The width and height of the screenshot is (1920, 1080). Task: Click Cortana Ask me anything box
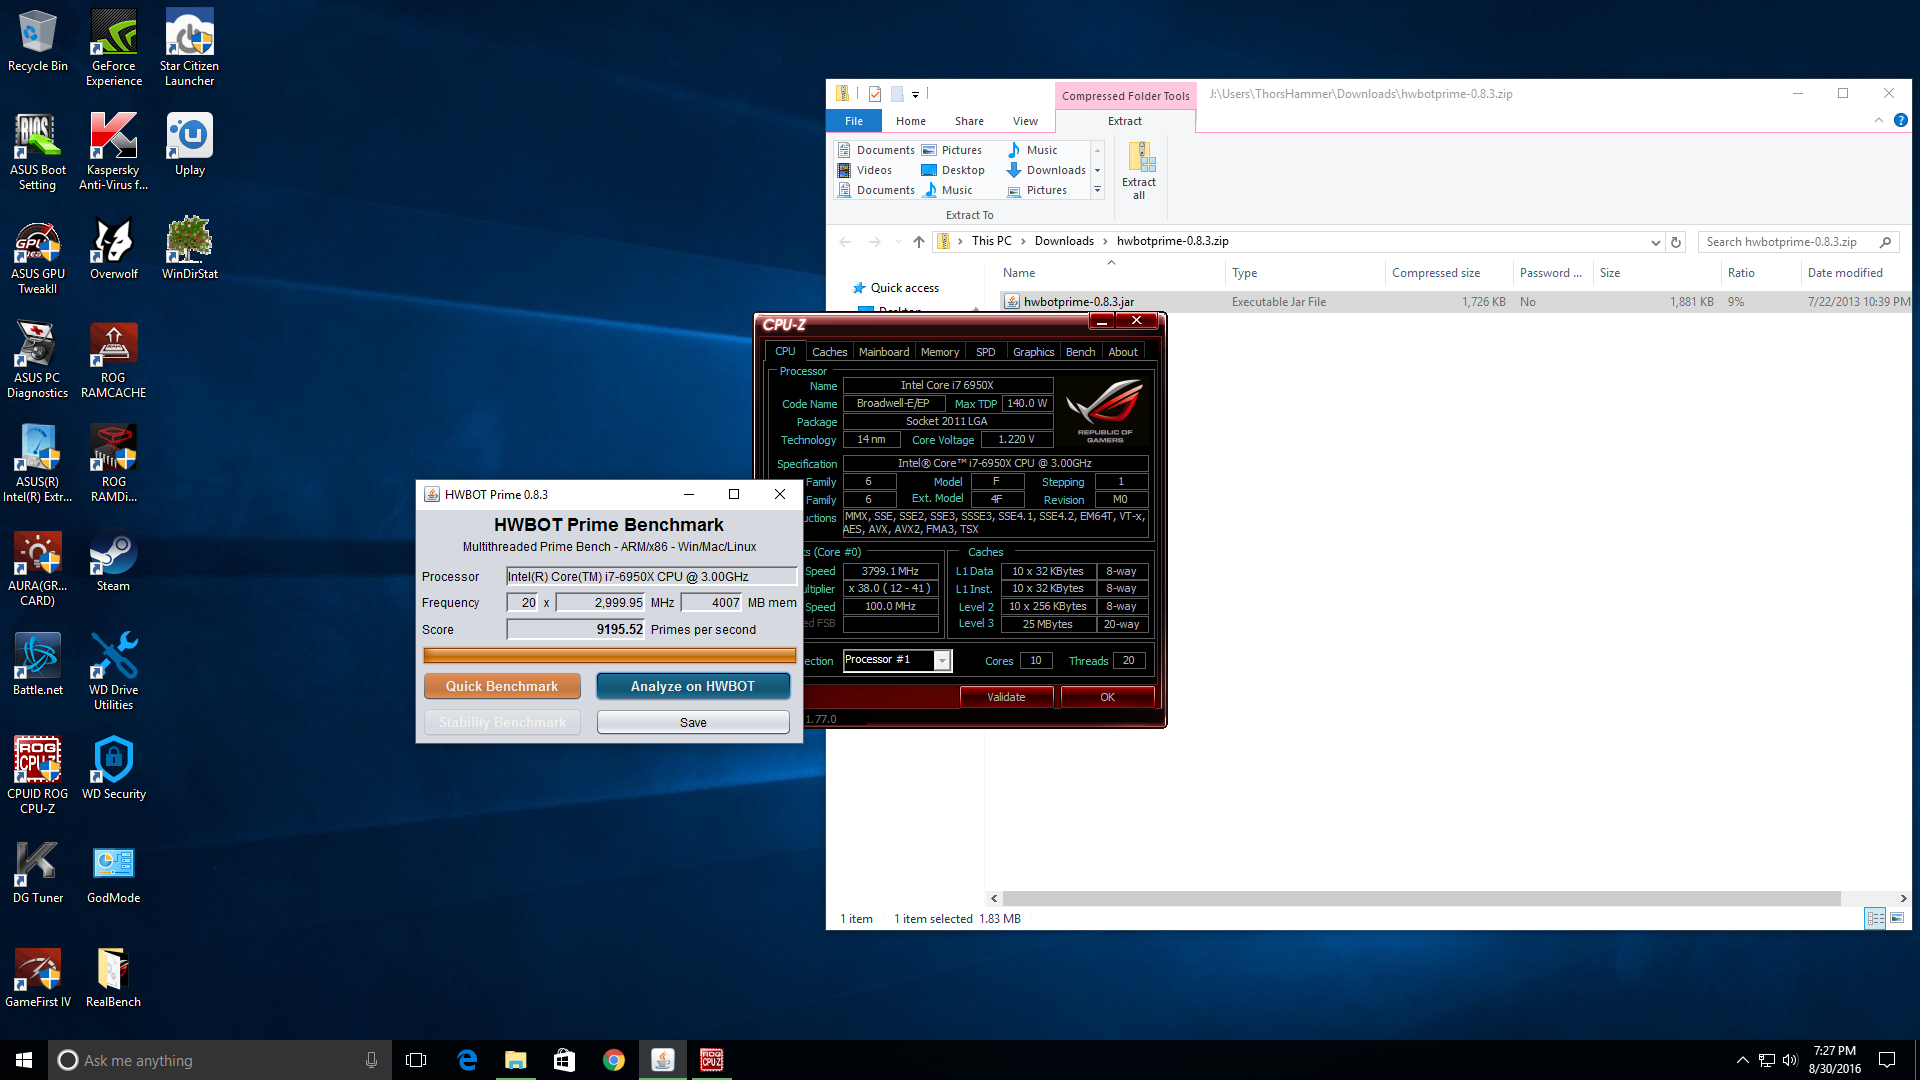coord(219,1060)
